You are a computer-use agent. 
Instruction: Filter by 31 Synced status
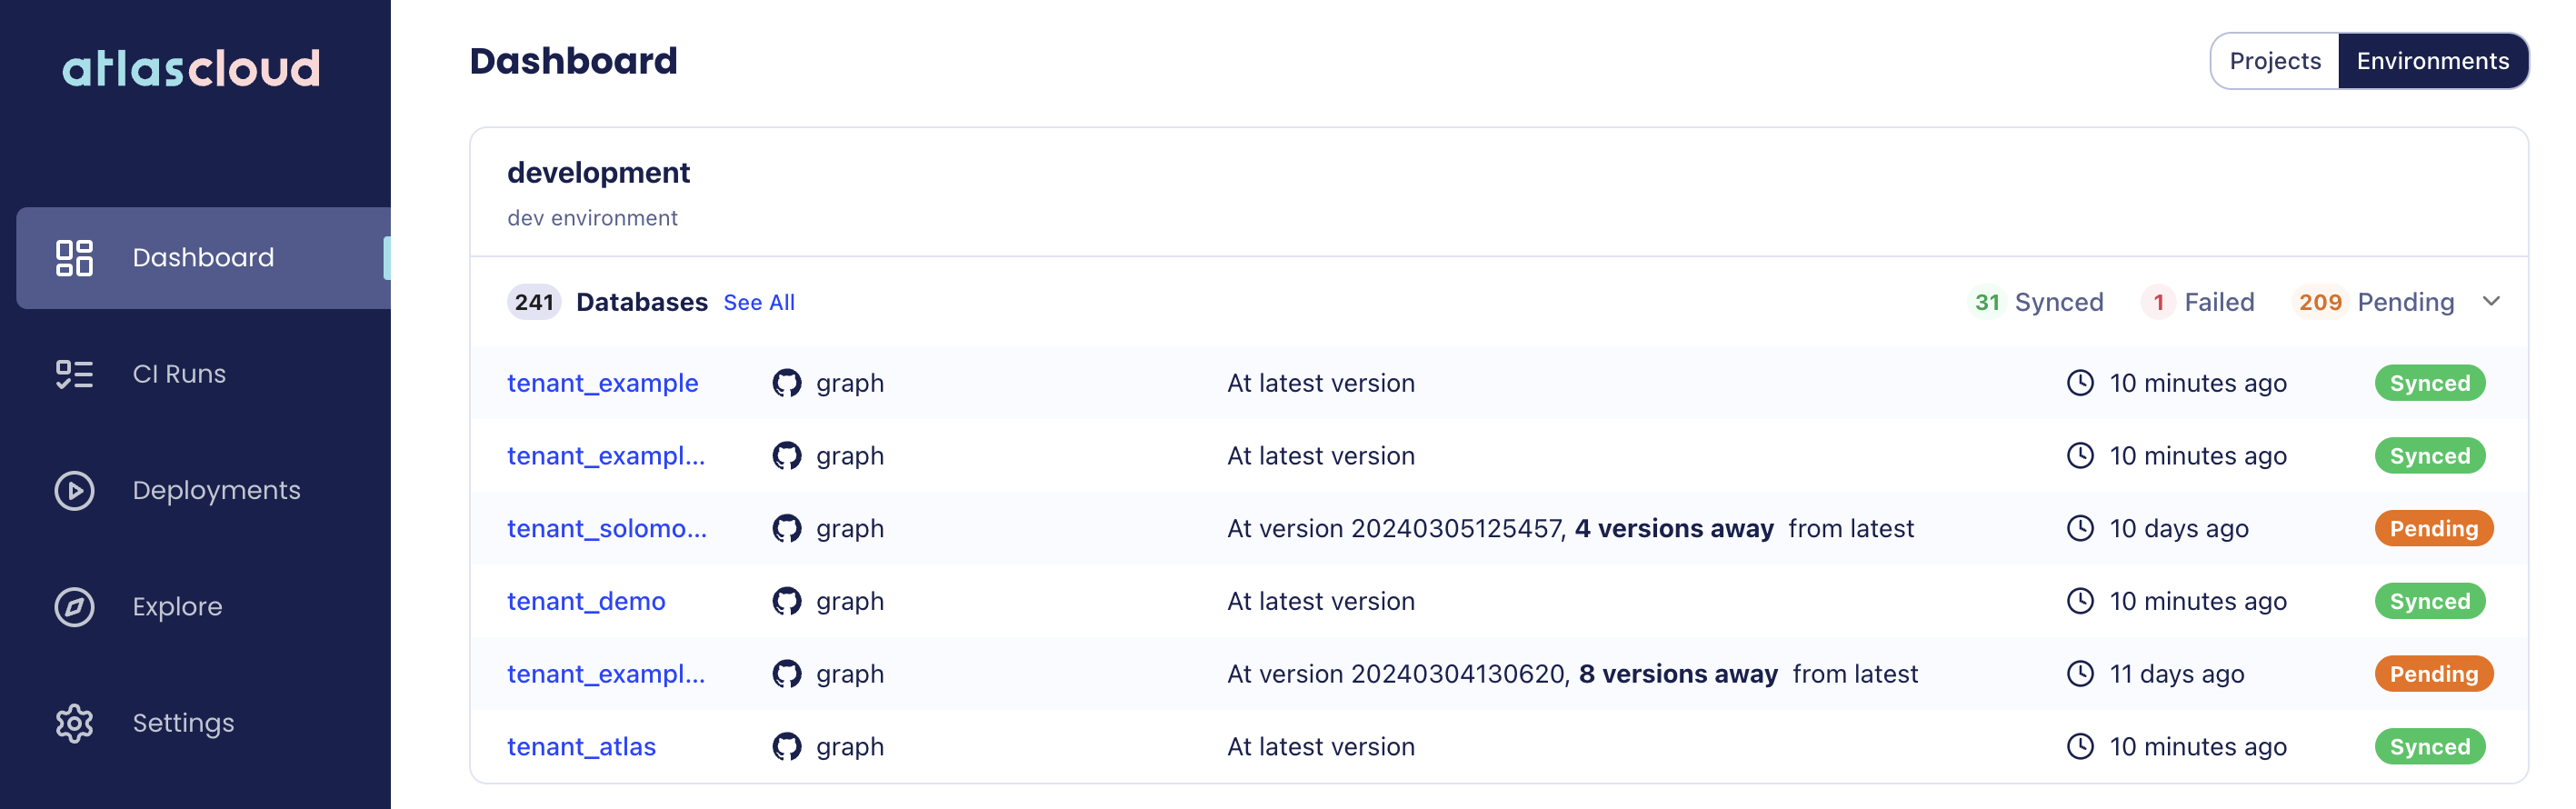pos(2036,302)
